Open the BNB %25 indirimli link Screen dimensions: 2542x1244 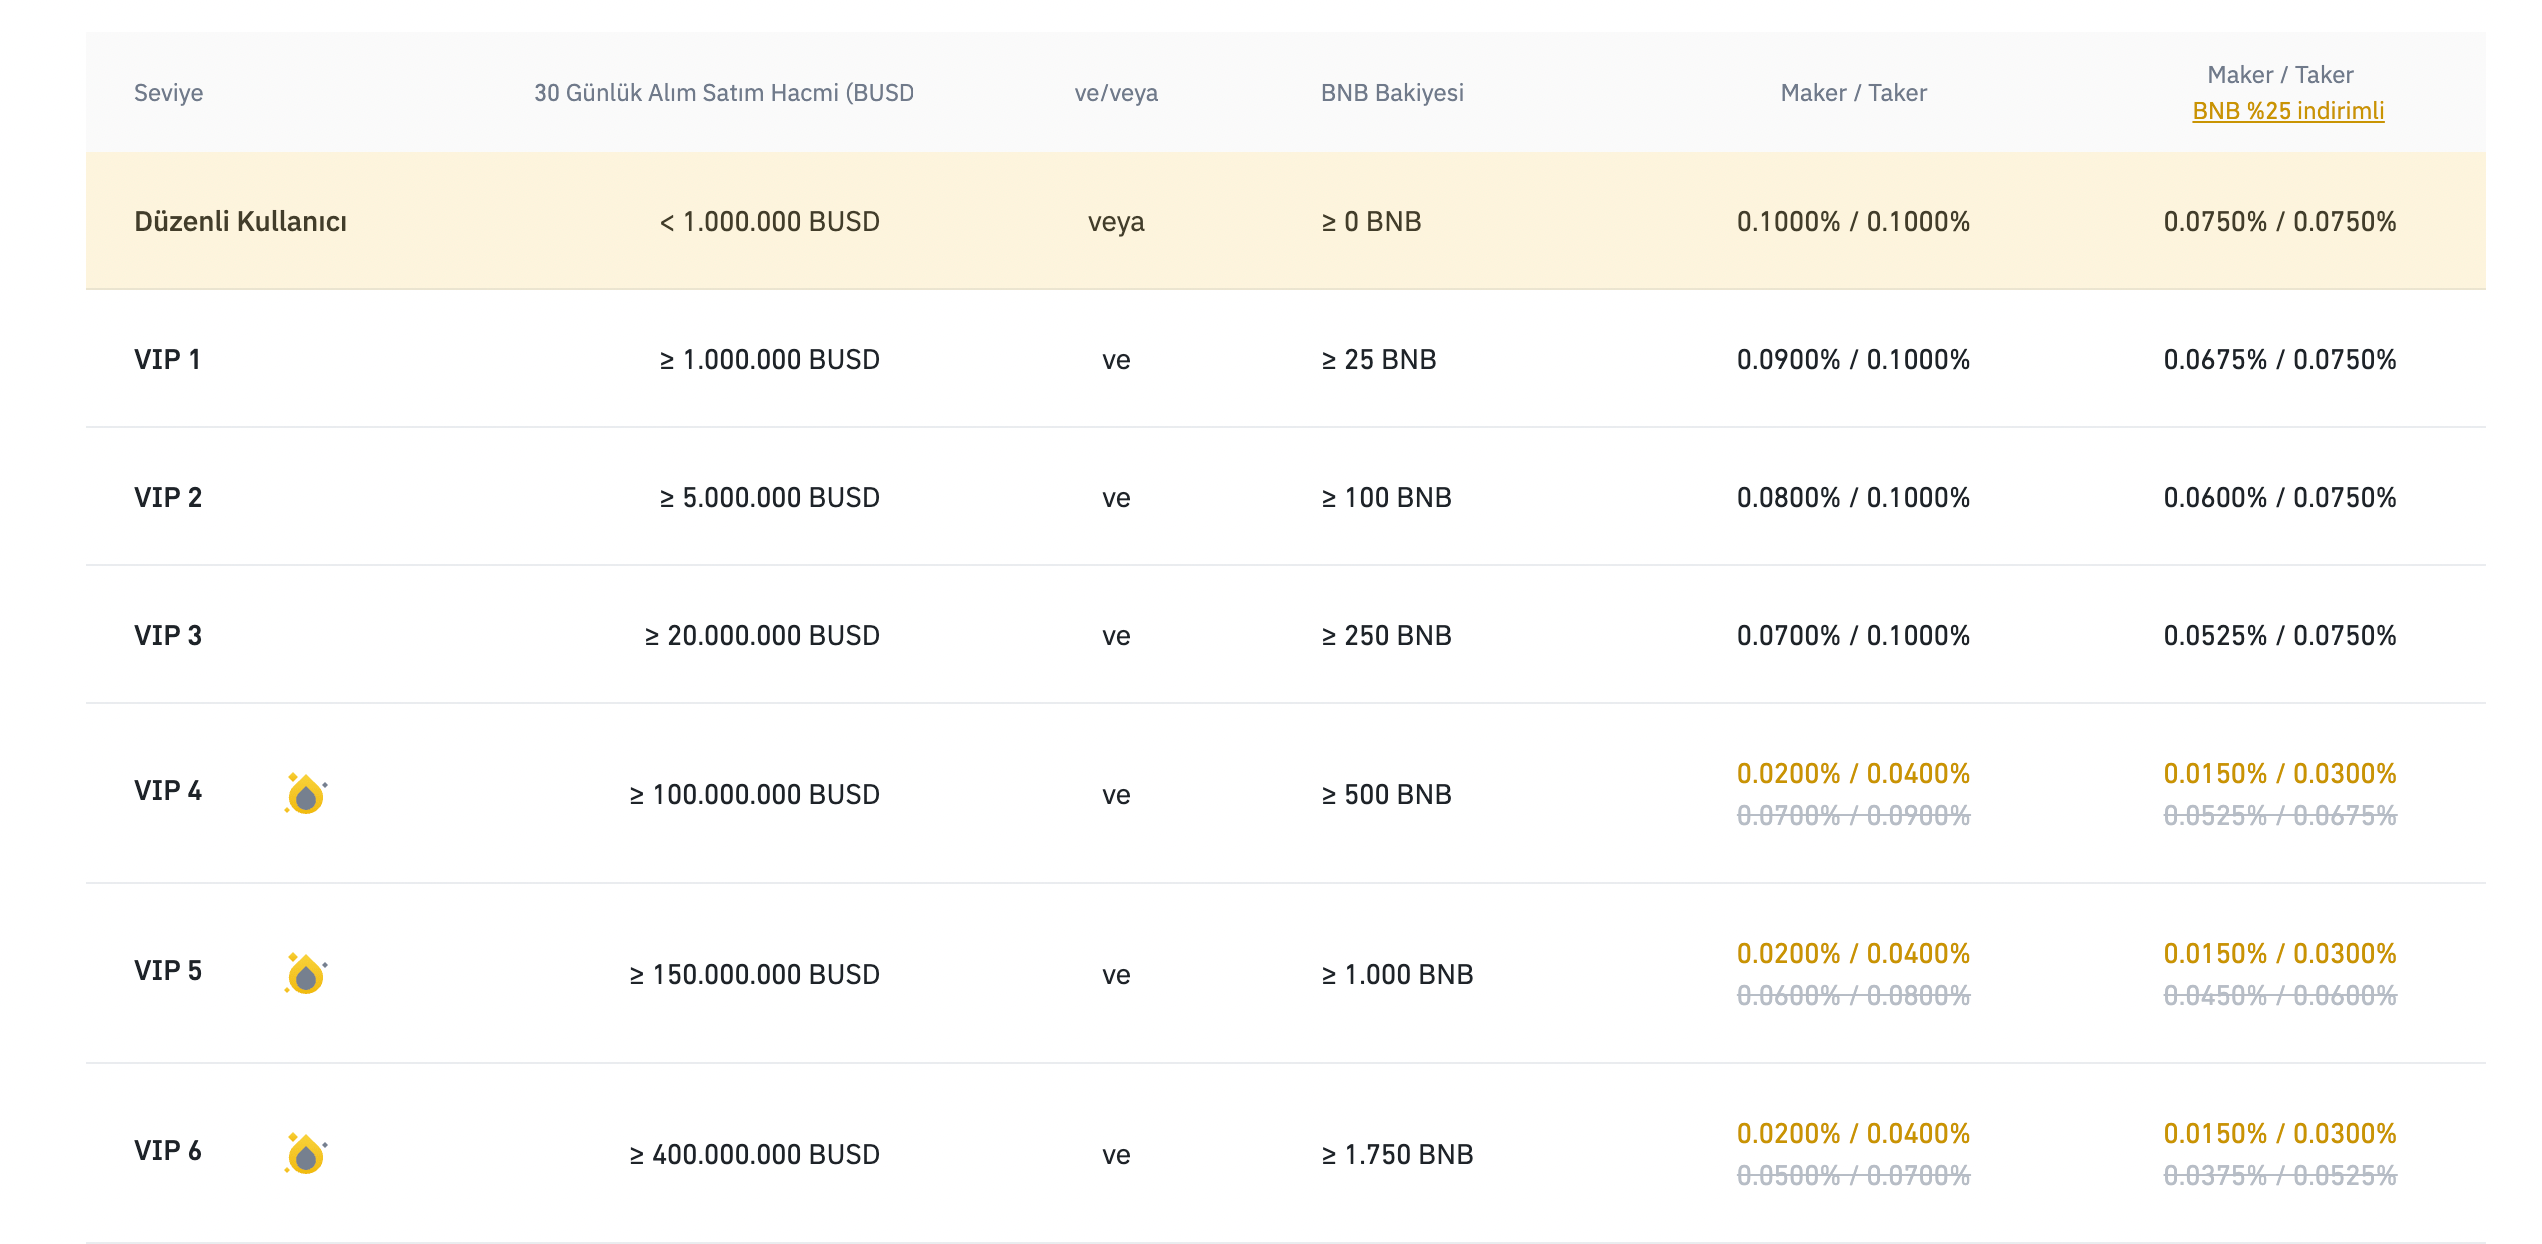tap(2287, 111)
